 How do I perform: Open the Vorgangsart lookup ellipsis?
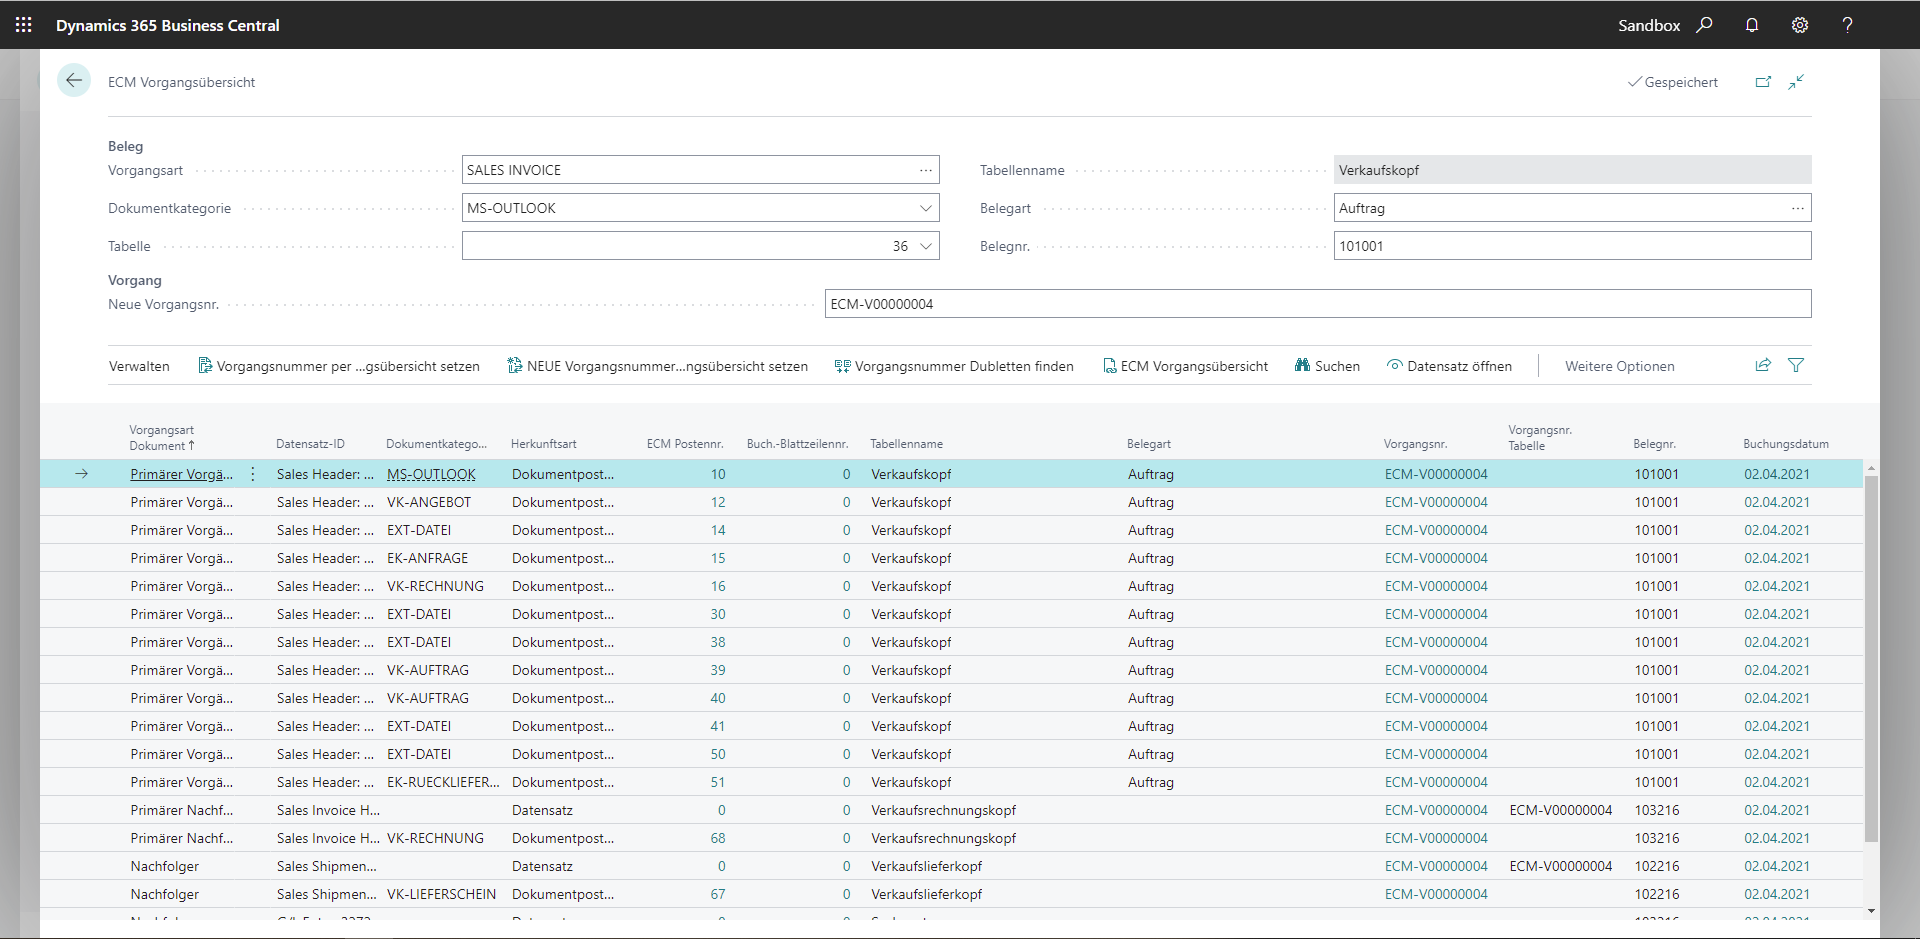[x=926, y=170]
